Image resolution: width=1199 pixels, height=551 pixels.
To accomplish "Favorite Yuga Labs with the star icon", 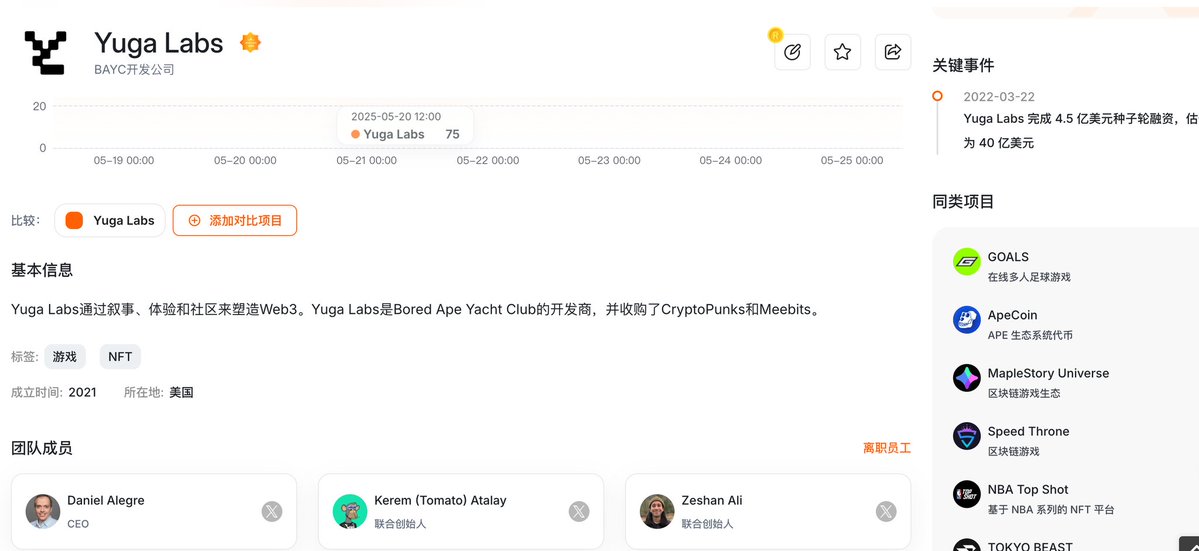I will 843,52.
